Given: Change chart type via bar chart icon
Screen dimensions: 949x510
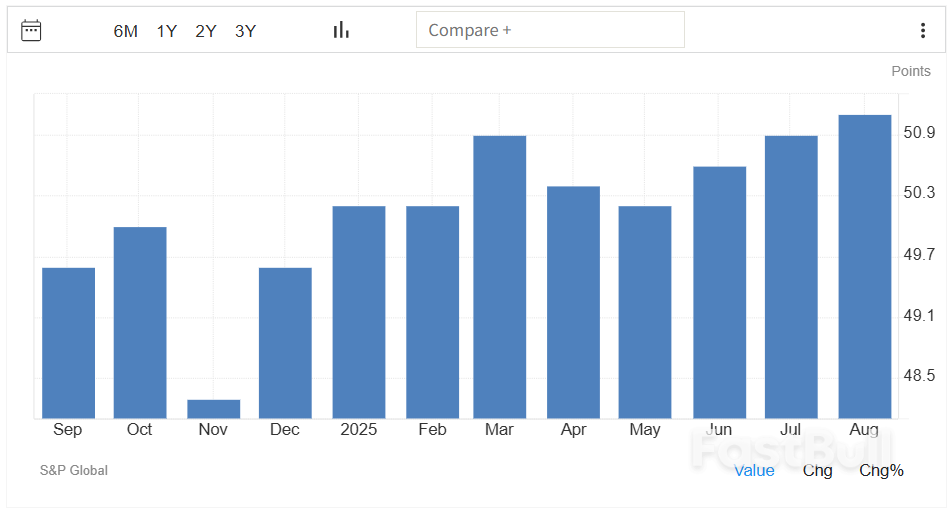Looking at the screenshot, I should (341, 30).
